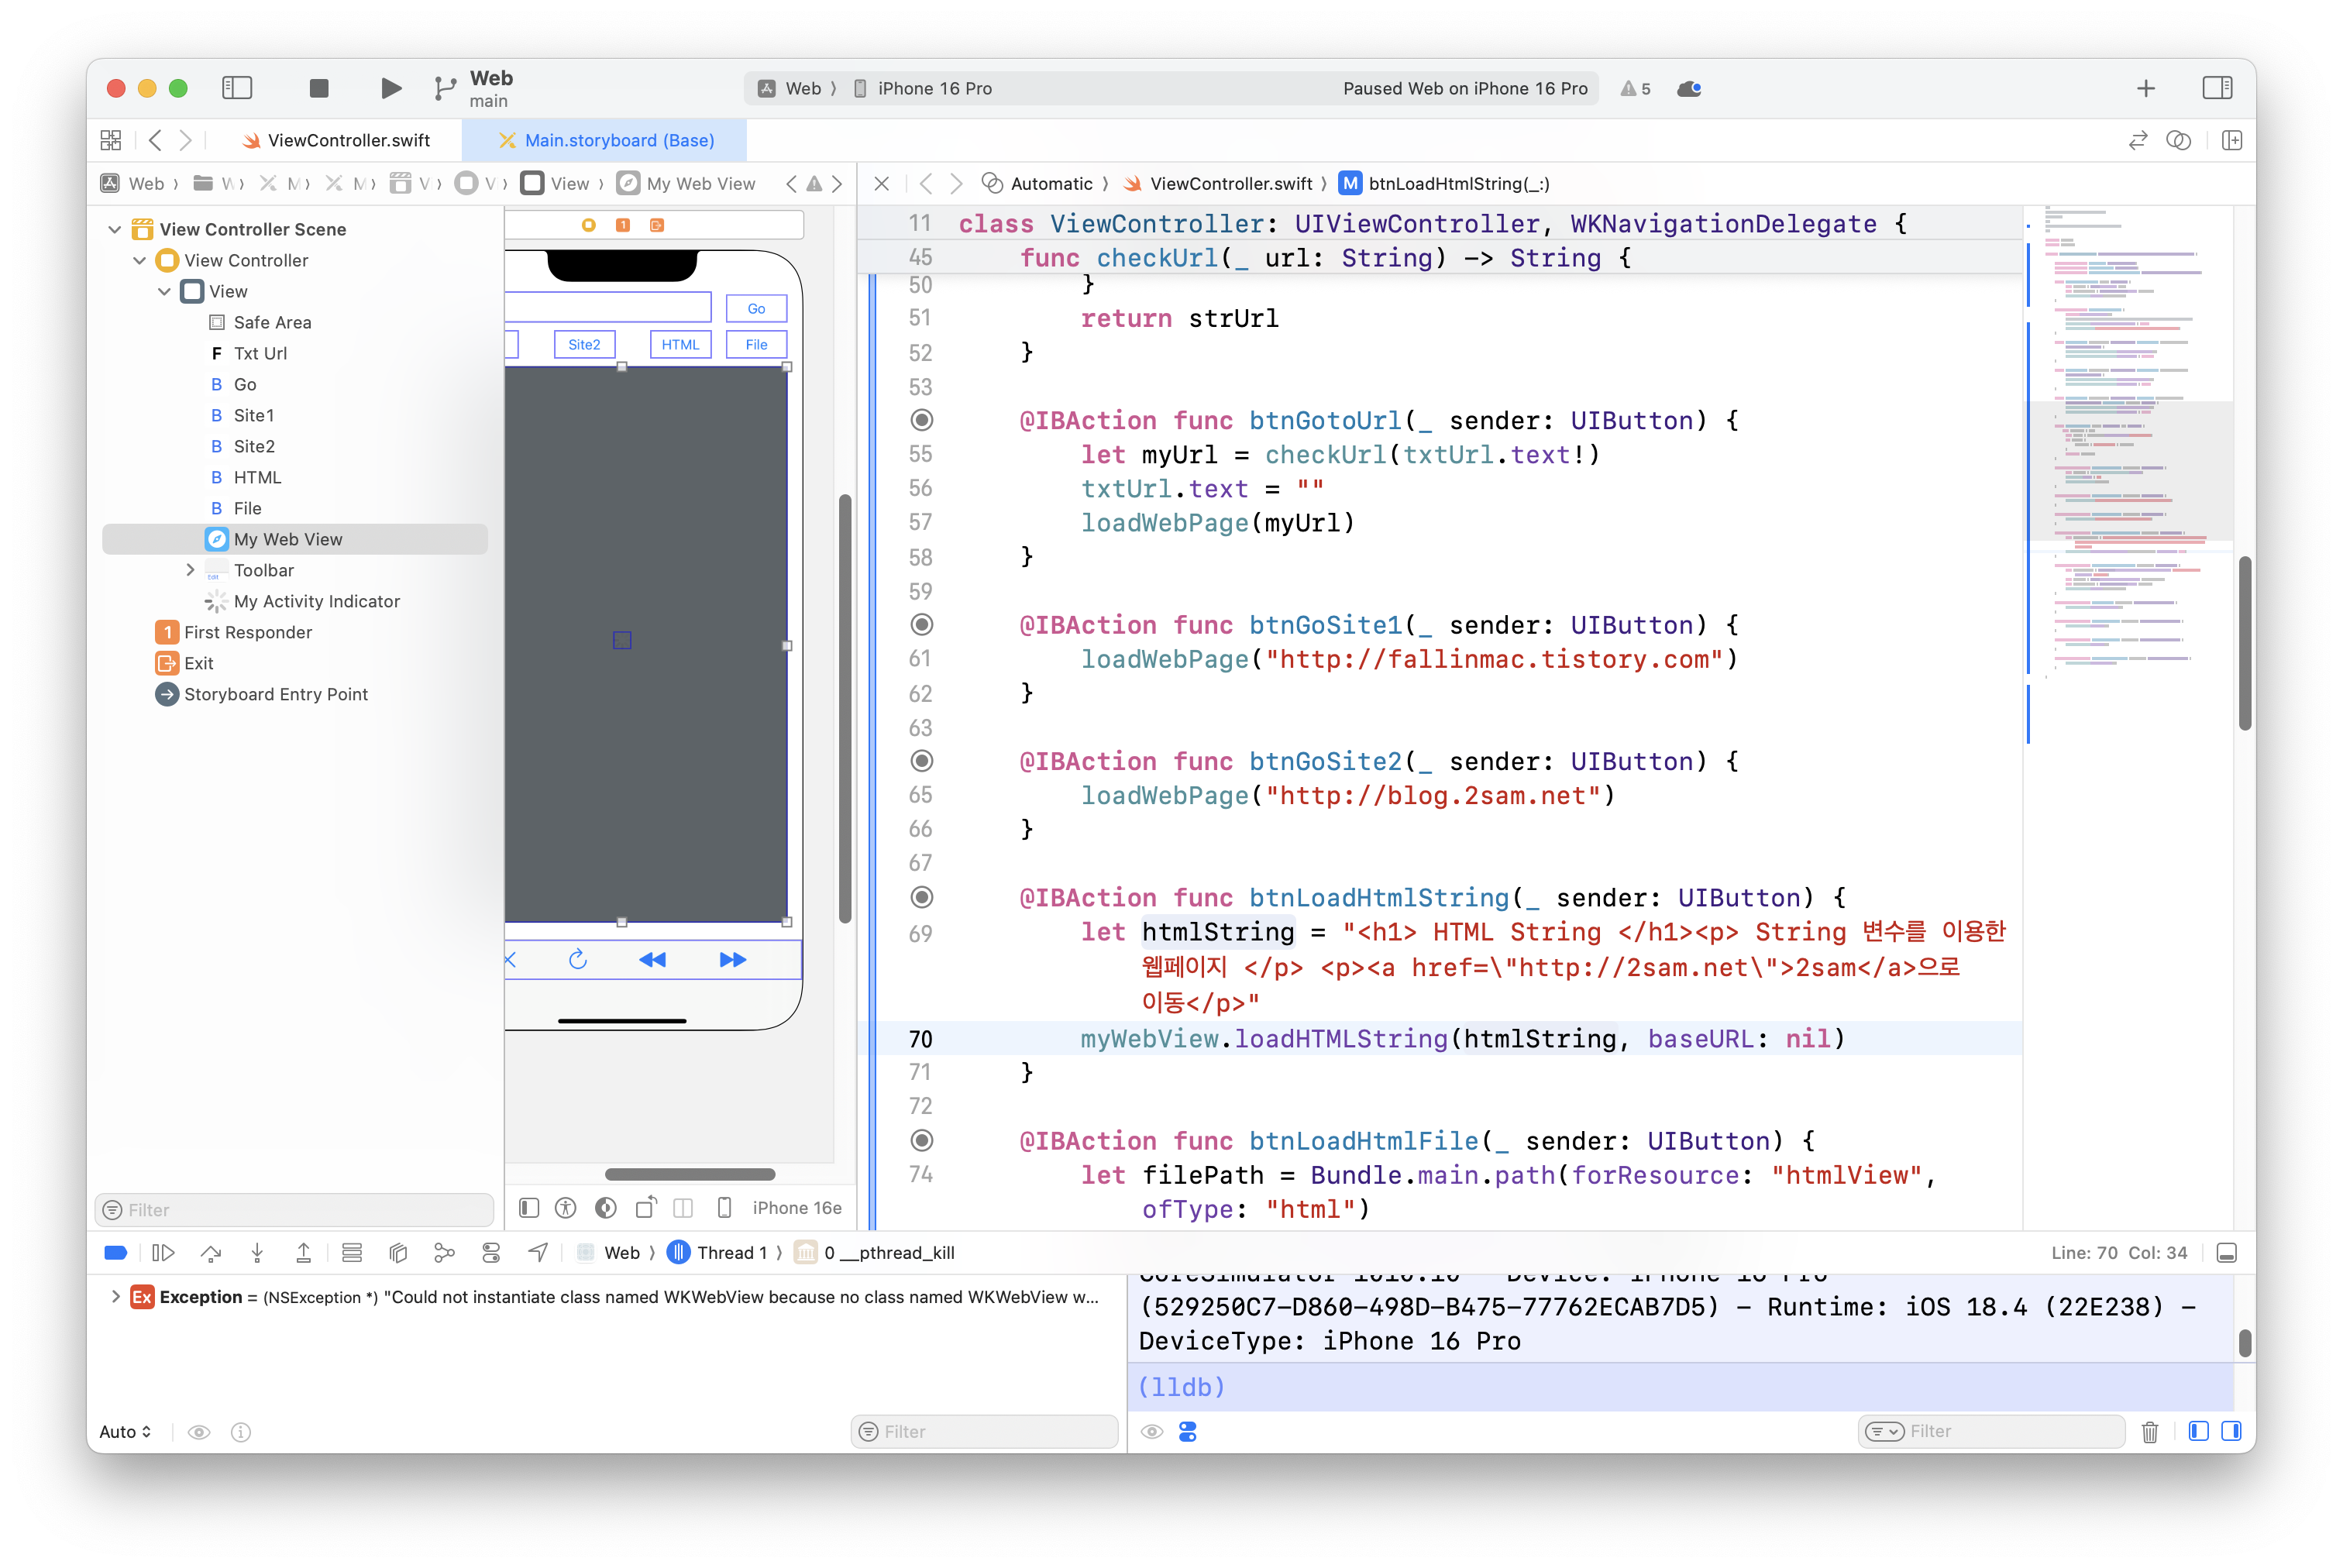2343x1568 pixels.
Task: Click Simulate Location arrow icon
Action: point(538,1252)
